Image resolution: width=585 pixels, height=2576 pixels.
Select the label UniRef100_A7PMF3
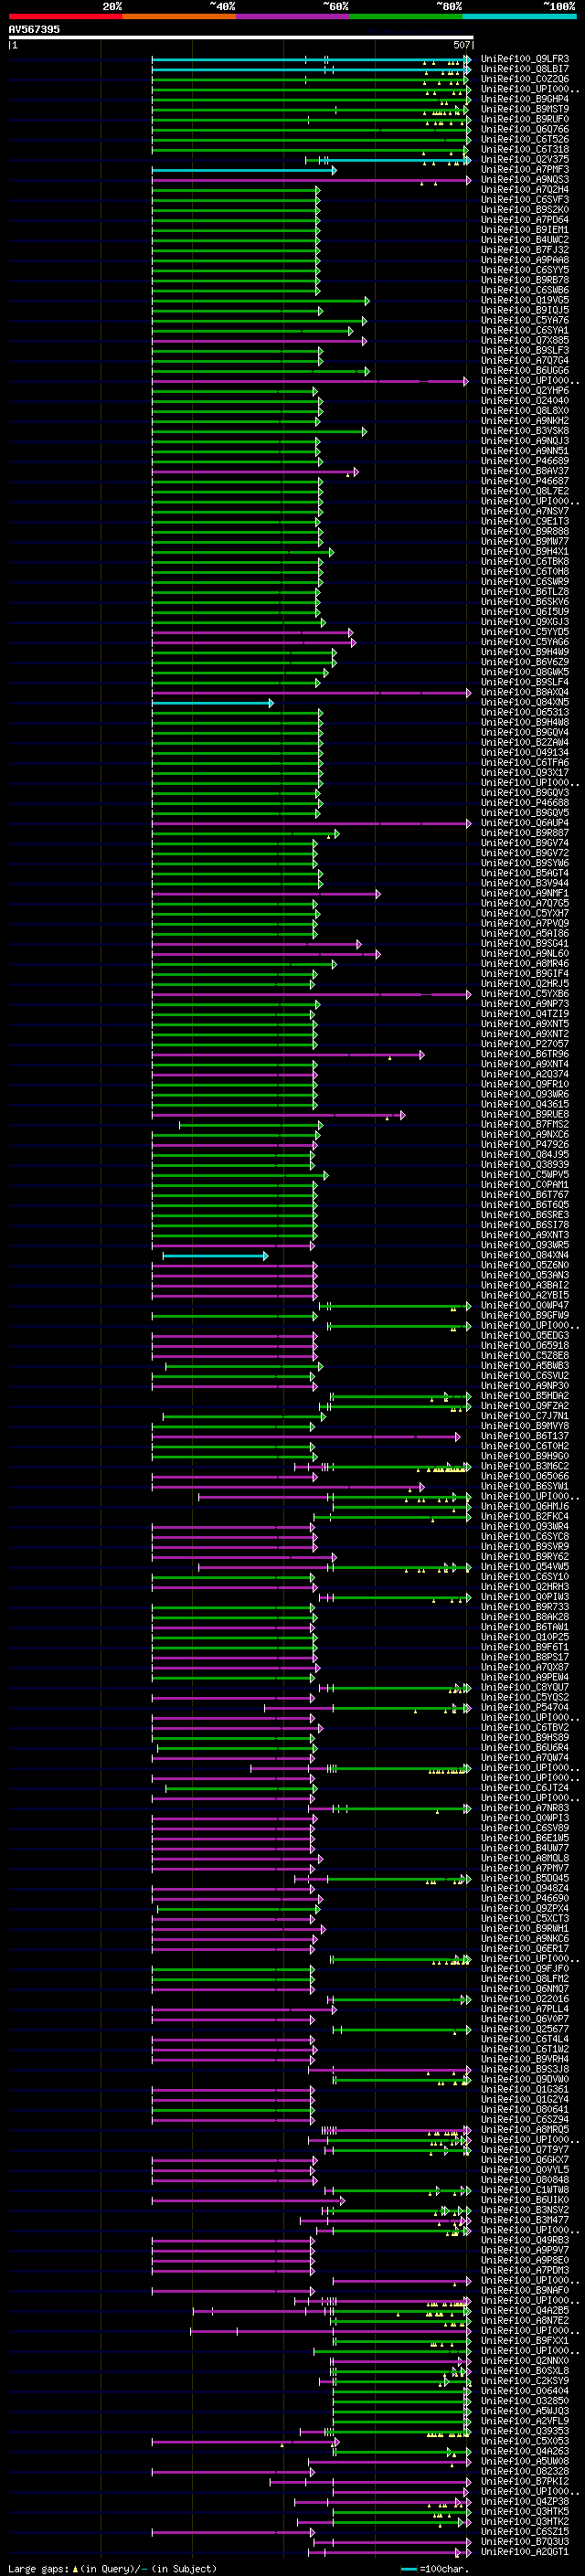(x=525, y=170)
